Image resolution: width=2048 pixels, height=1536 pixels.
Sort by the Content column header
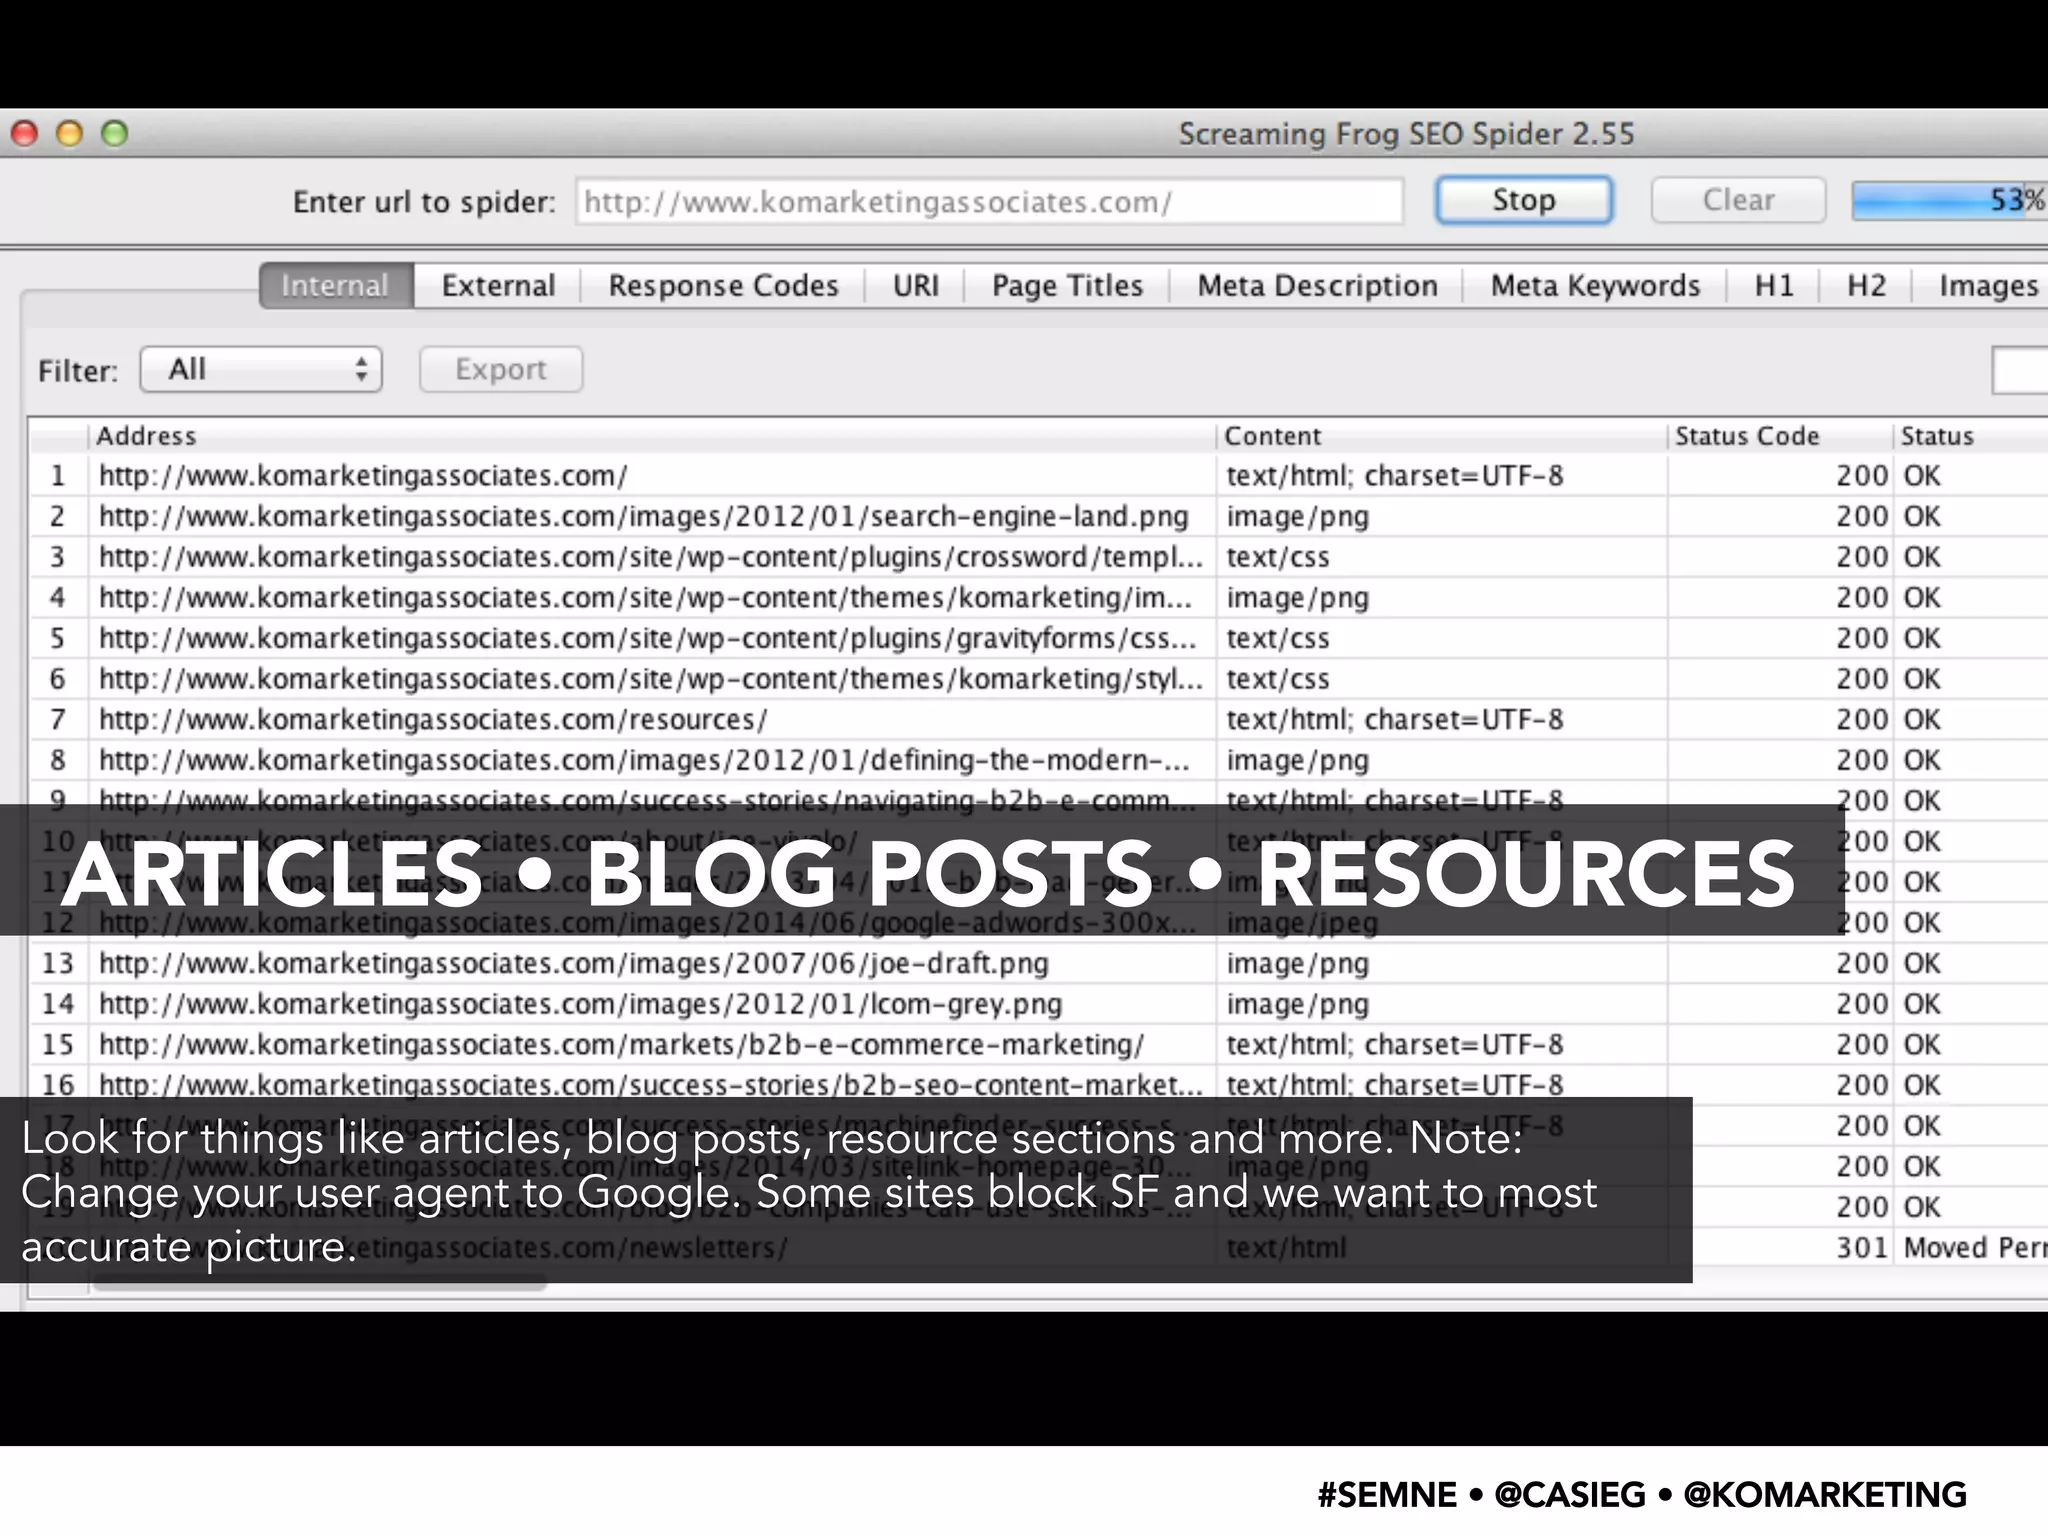tap(1442, 436)
